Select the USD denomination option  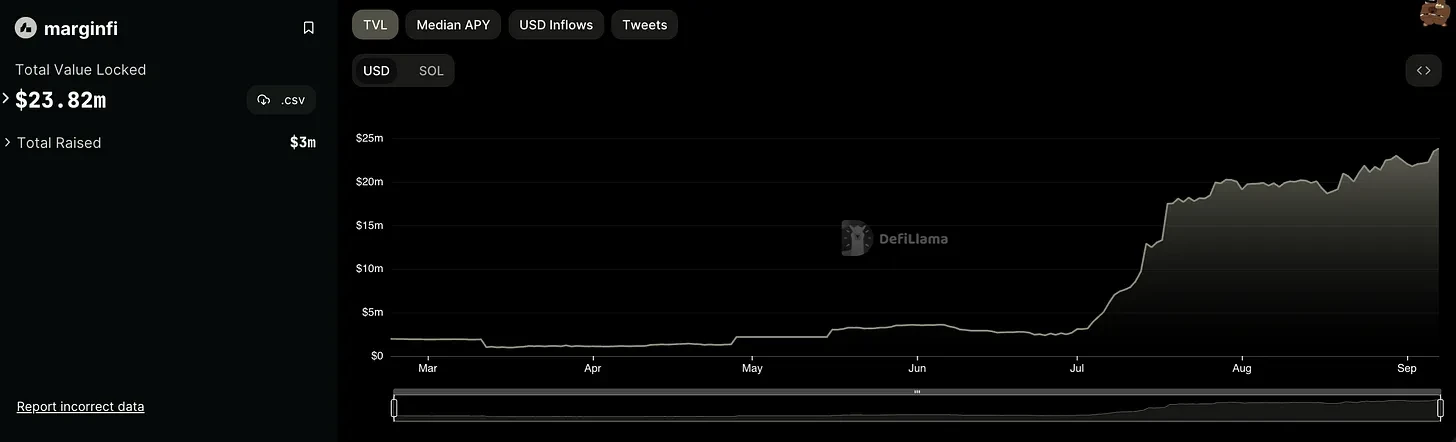376,71
